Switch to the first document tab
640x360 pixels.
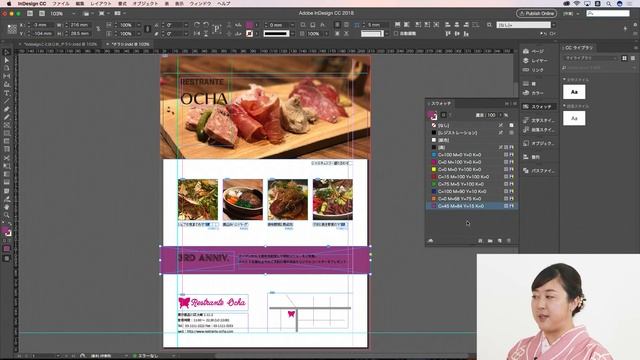coord(60,44)
